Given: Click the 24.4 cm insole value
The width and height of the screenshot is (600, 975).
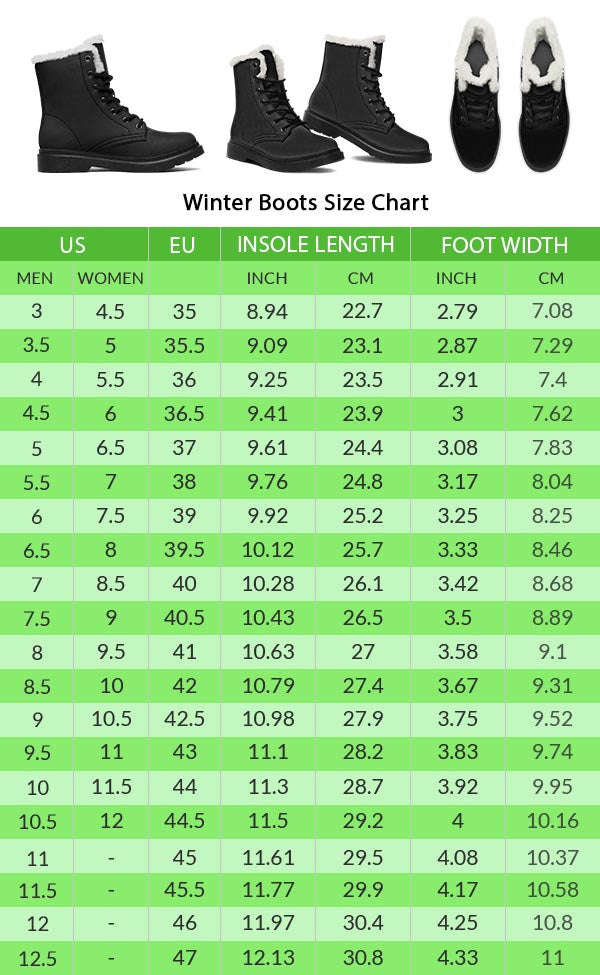Looking at the screenshot, I should (x=362, y=448).
